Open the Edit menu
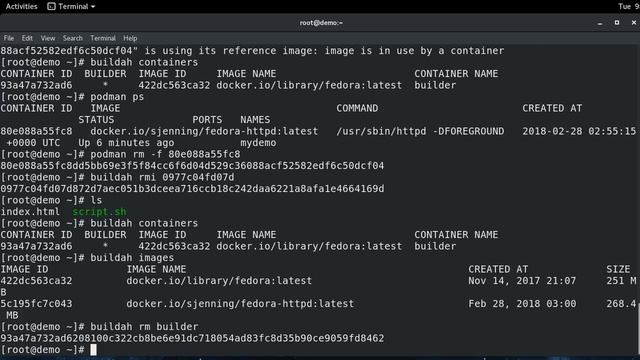Viewport: 640px width, 360px height. point(27,38)
